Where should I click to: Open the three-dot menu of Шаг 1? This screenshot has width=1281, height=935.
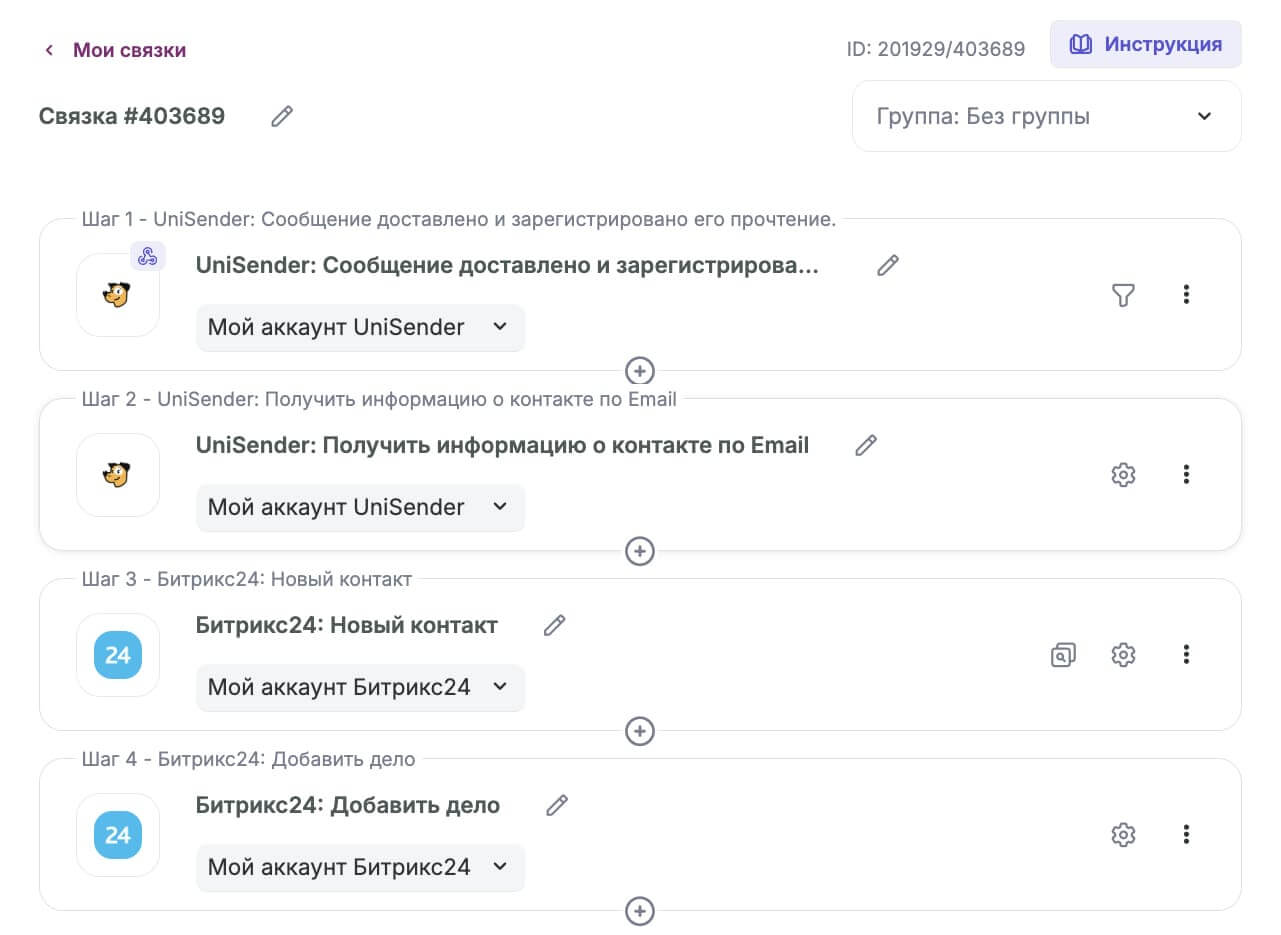click(x=1186, y=295)
